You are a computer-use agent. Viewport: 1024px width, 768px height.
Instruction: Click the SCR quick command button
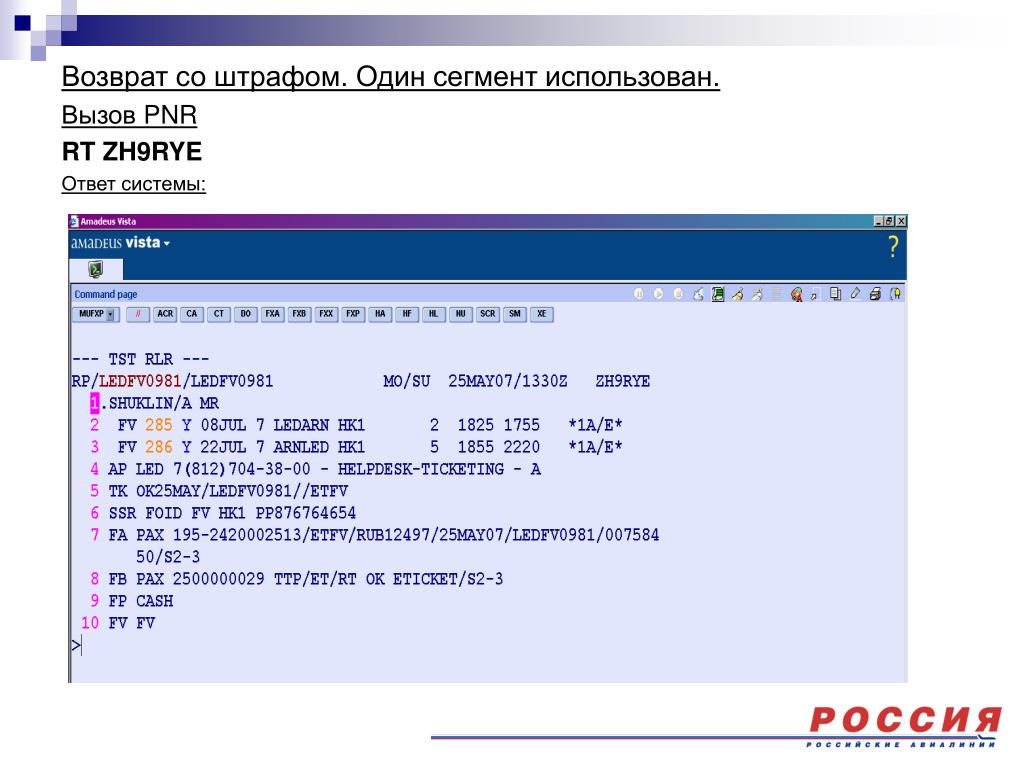coord(488,314)
